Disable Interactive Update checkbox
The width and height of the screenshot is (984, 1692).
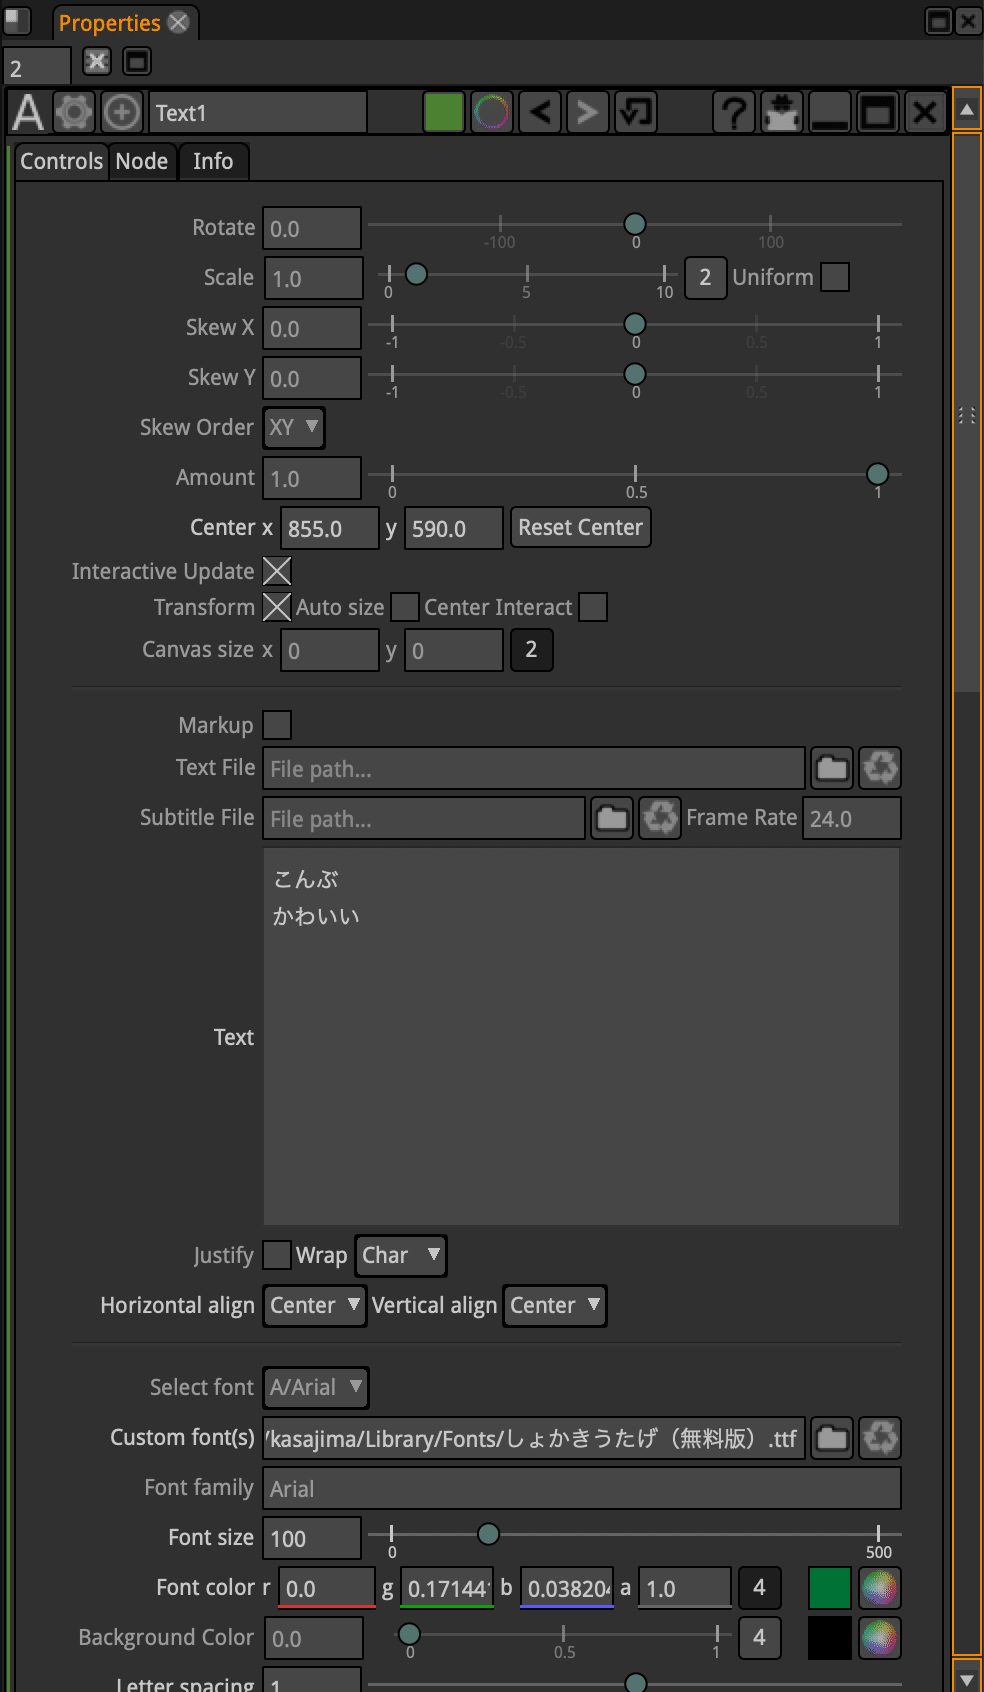(277, 571)
